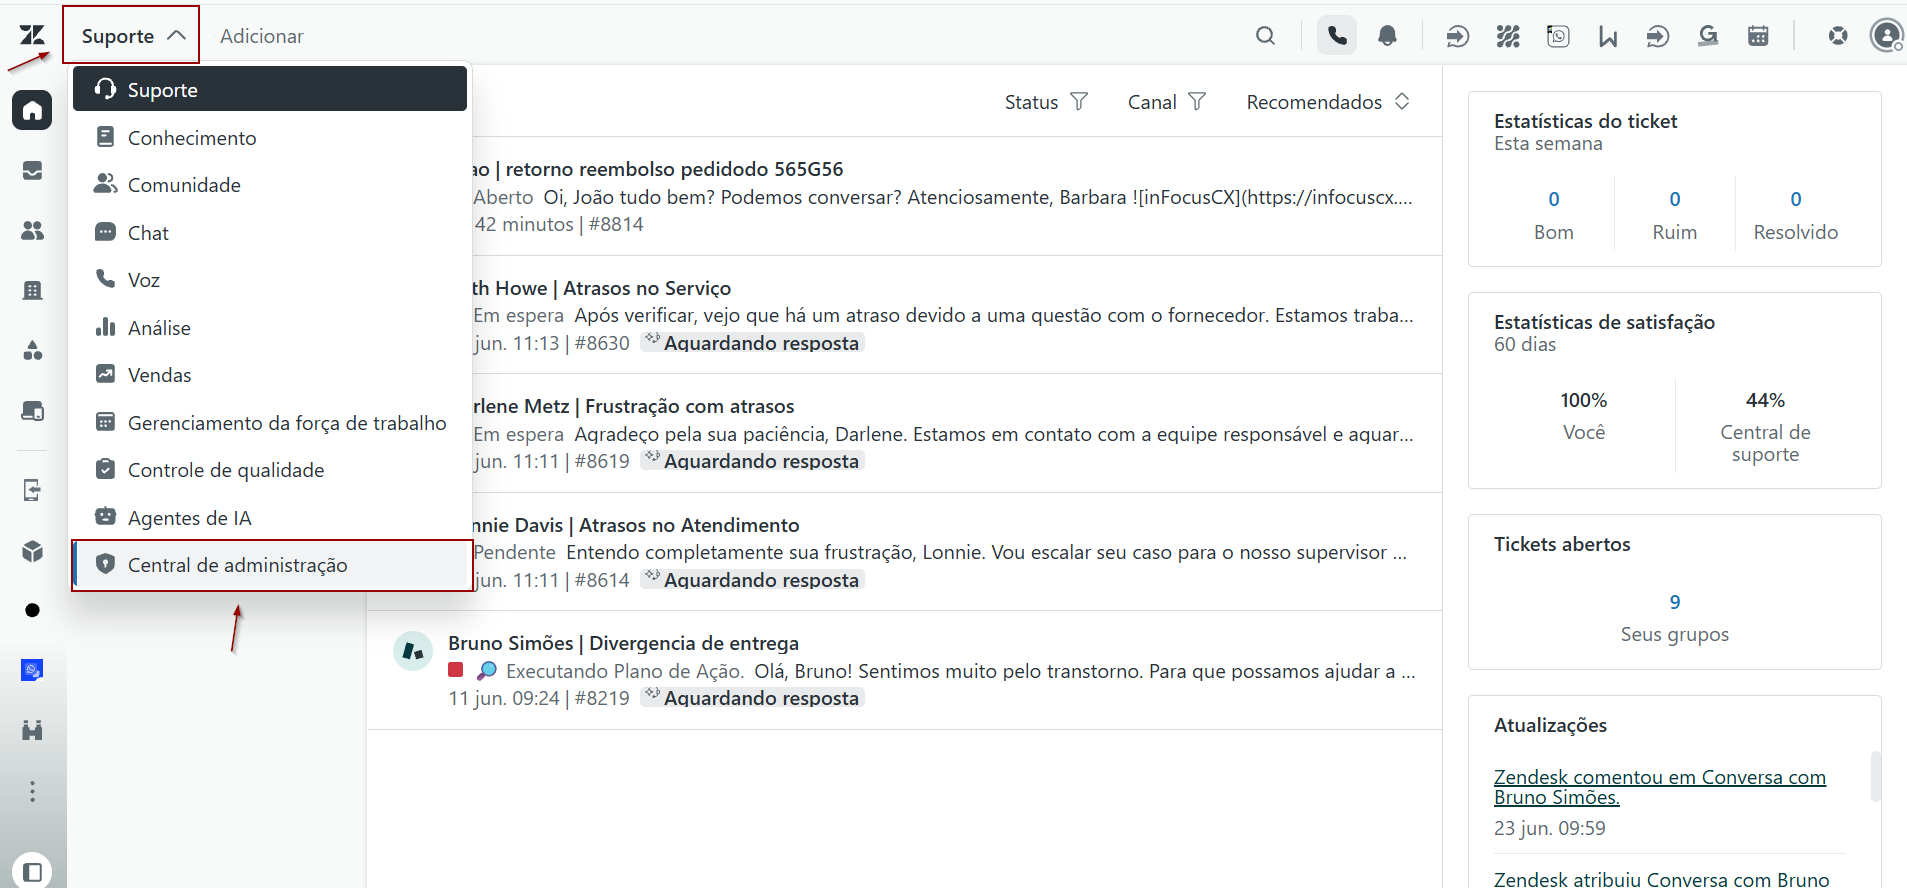The height and width of the screenshot is (888, 1907).
Task: Open Agentes de IA
Action: click(x=270, y=518)
